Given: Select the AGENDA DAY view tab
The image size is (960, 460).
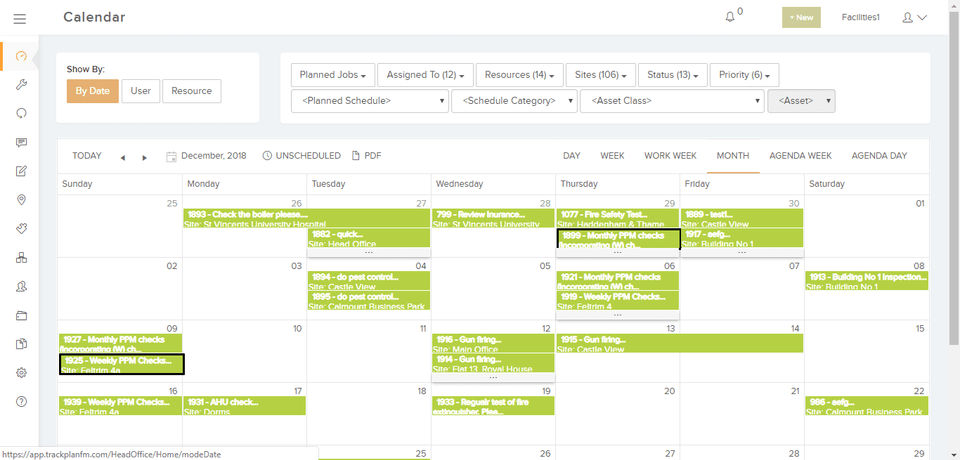Looking at the screenshot, I should pos(879,156).
